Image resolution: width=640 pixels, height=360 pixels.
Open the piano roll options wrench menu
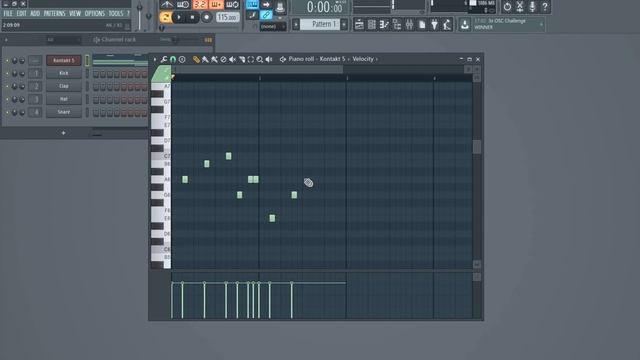click(164, 60)
